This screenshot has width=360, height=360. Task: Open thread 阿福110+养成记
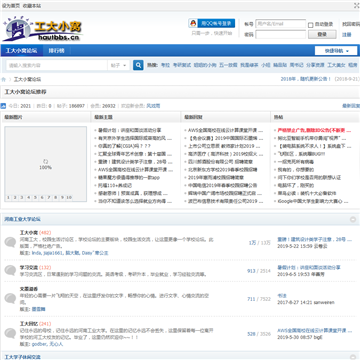tap(115, 186)
